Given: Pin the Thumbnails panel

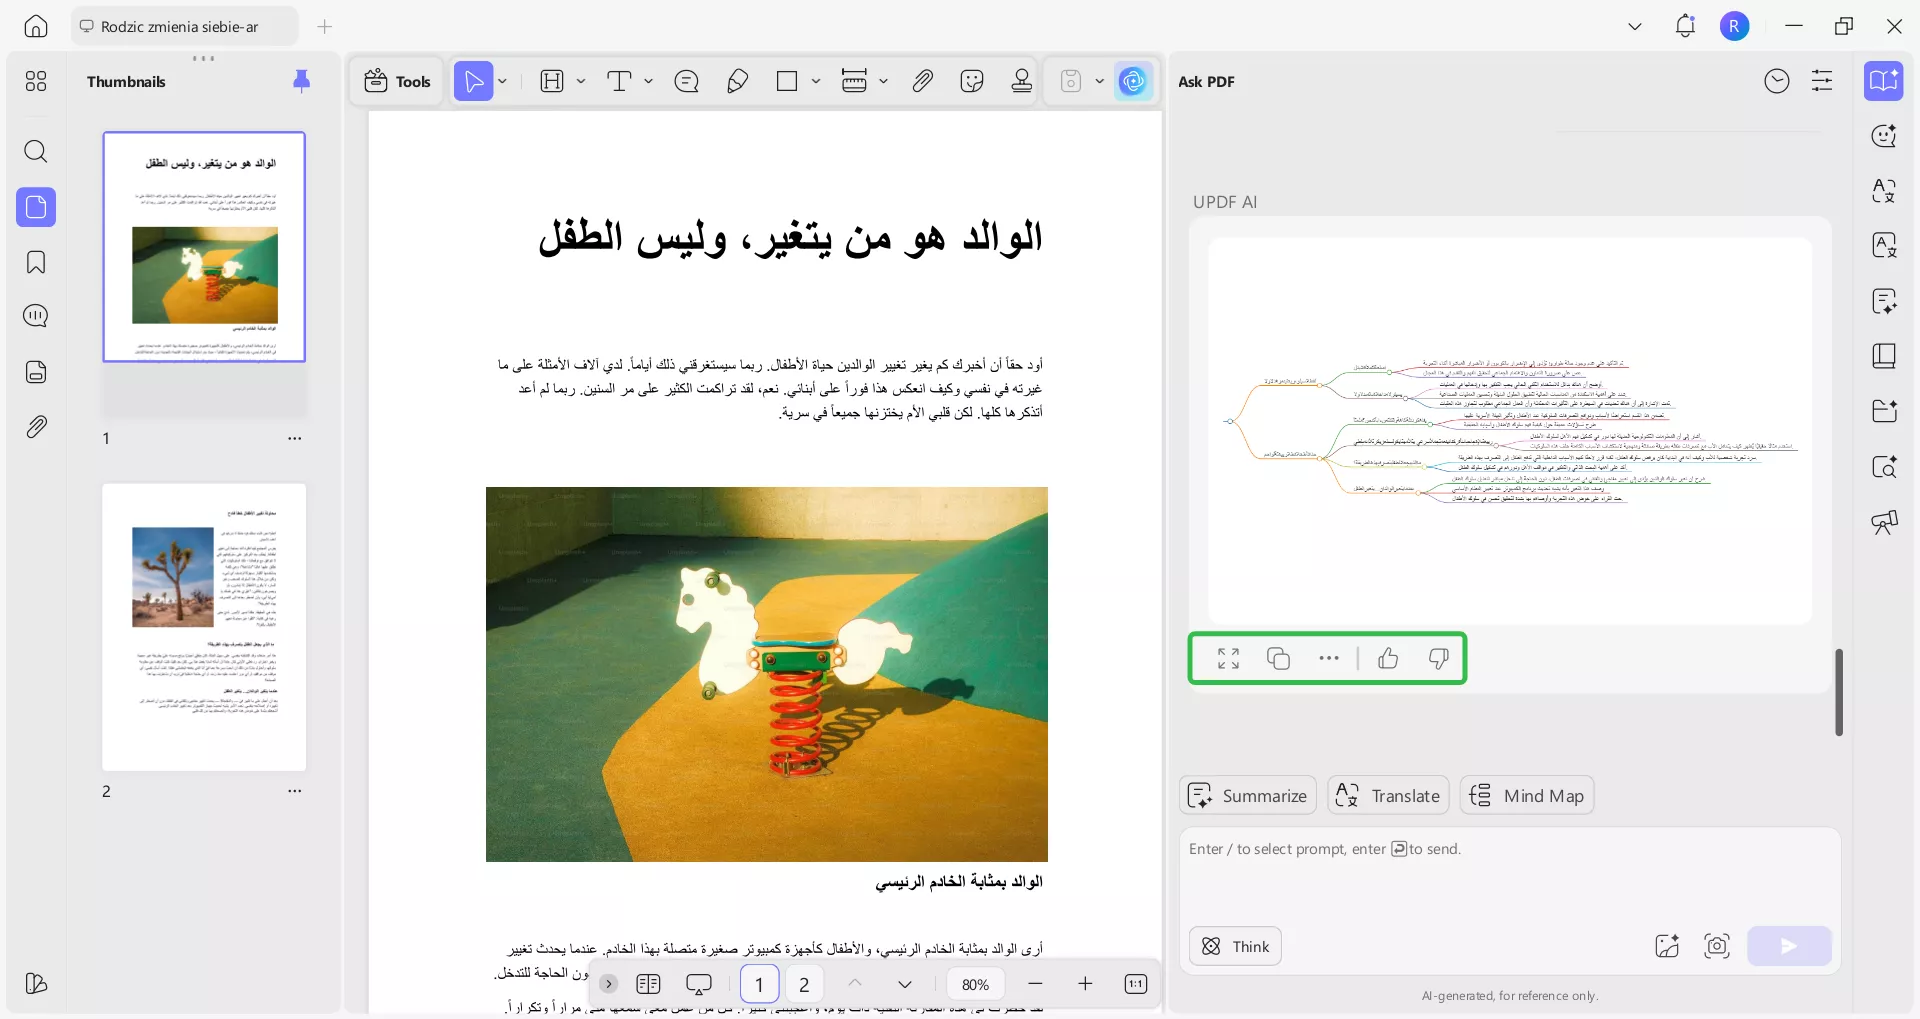Looking at the screenshot, I should (x=302, y=81).
